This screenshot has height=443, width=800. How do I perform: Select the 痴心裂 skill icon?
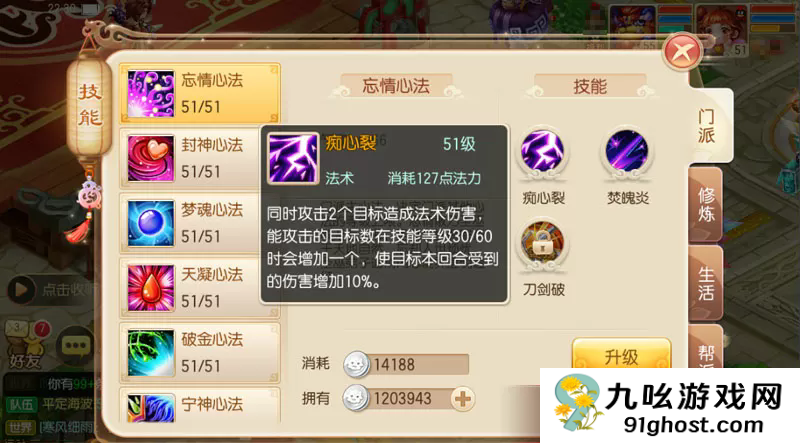click(x=542, y=153)
